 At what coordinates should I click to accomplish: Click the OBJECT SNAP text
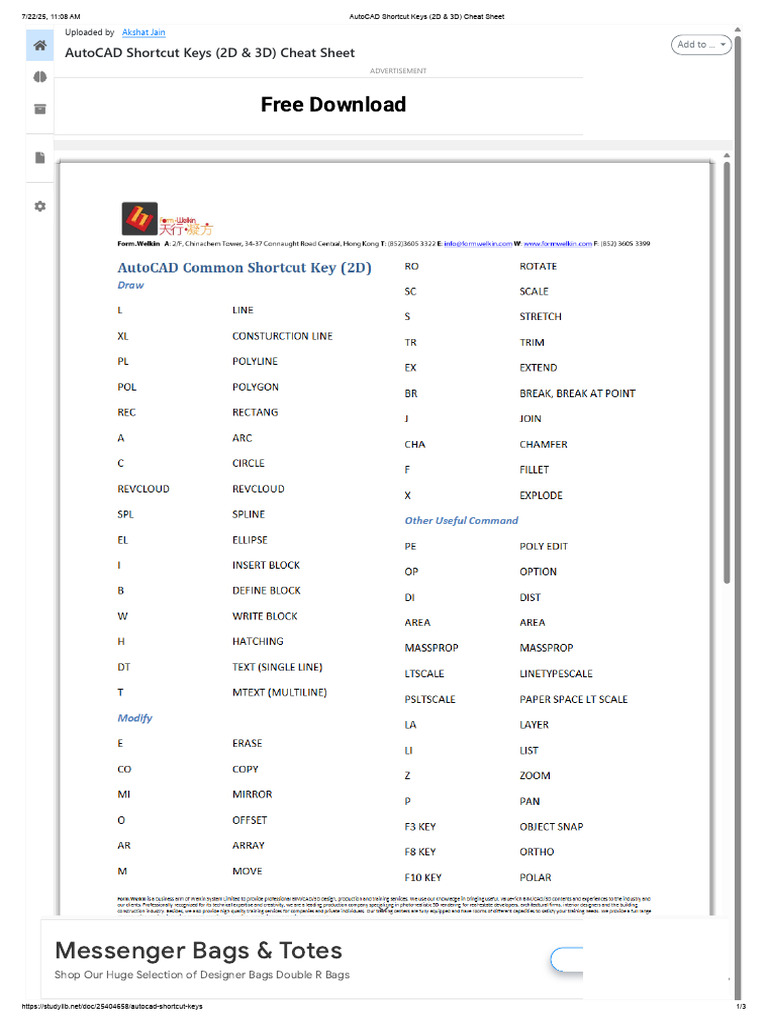tap(551, 826)
